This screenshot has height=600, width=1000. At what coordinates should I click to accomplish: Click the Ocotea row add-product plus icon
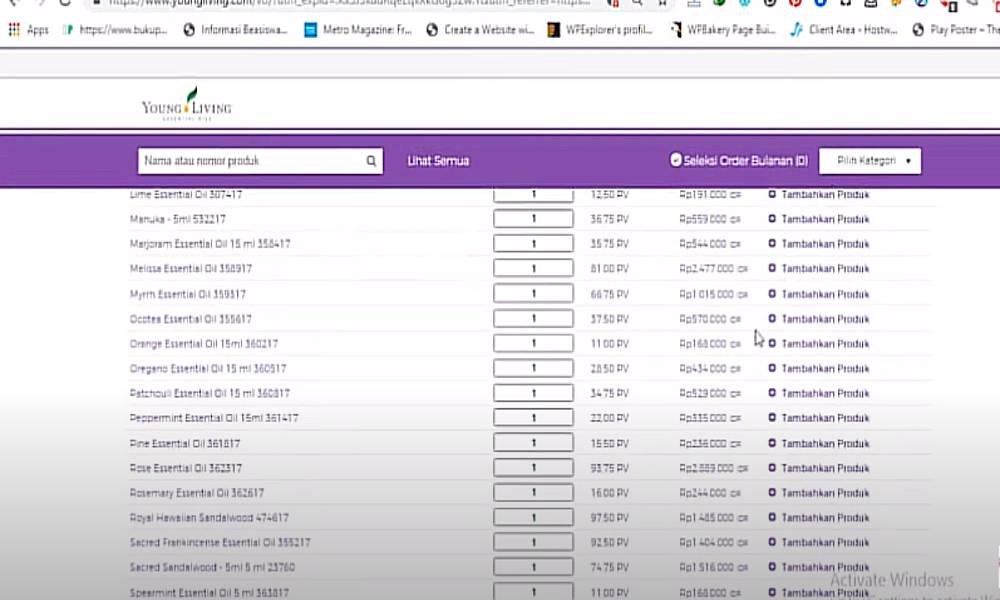(772, 319)
